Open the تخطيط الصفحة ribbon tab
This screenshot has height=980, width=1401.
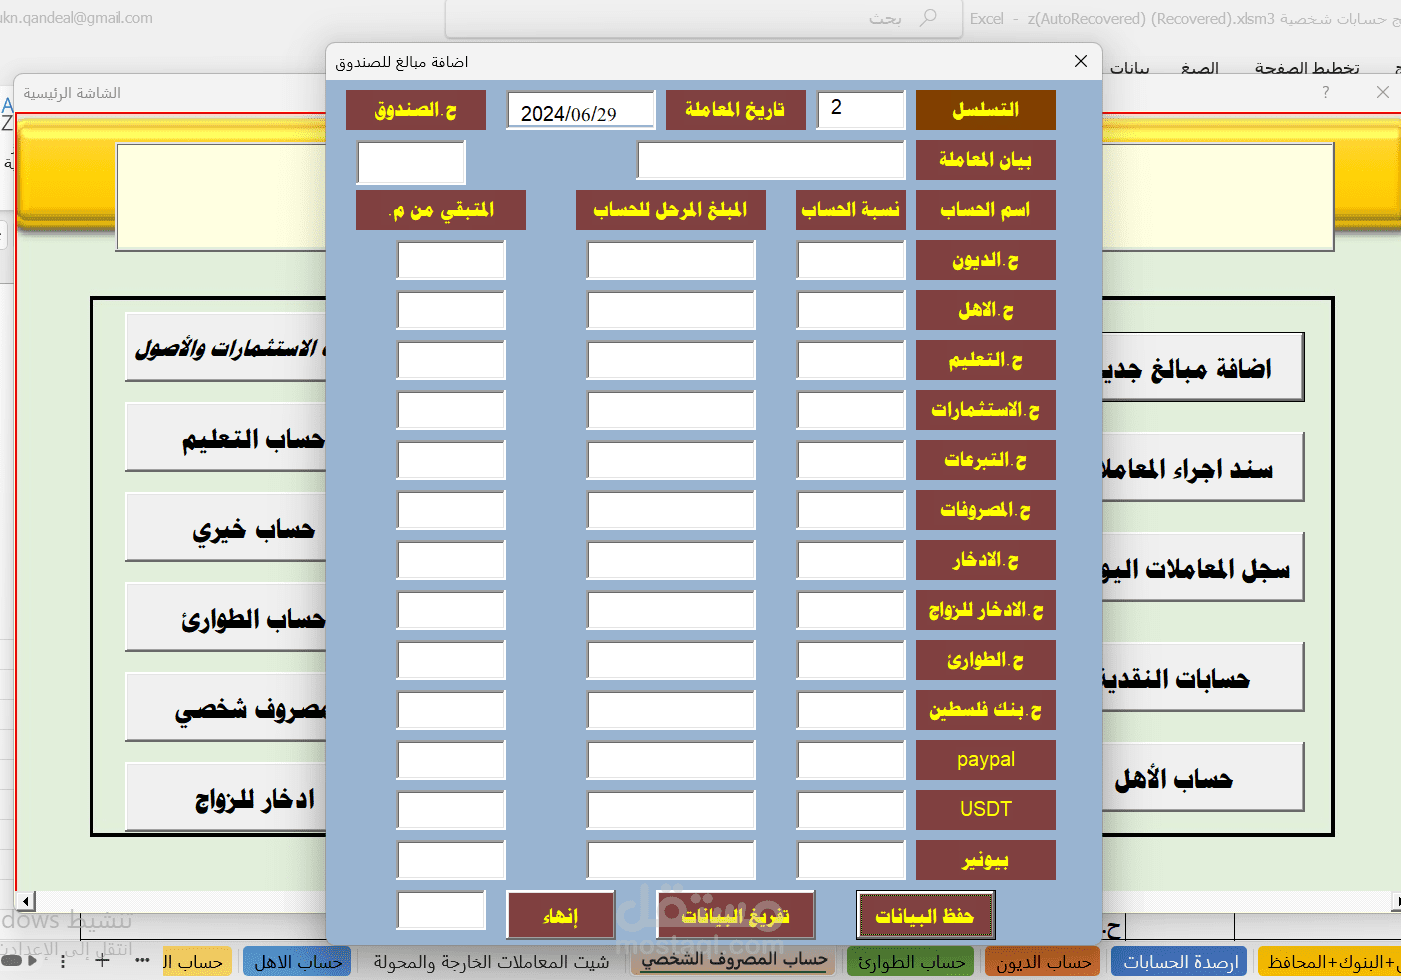[x=1307, y=68]
